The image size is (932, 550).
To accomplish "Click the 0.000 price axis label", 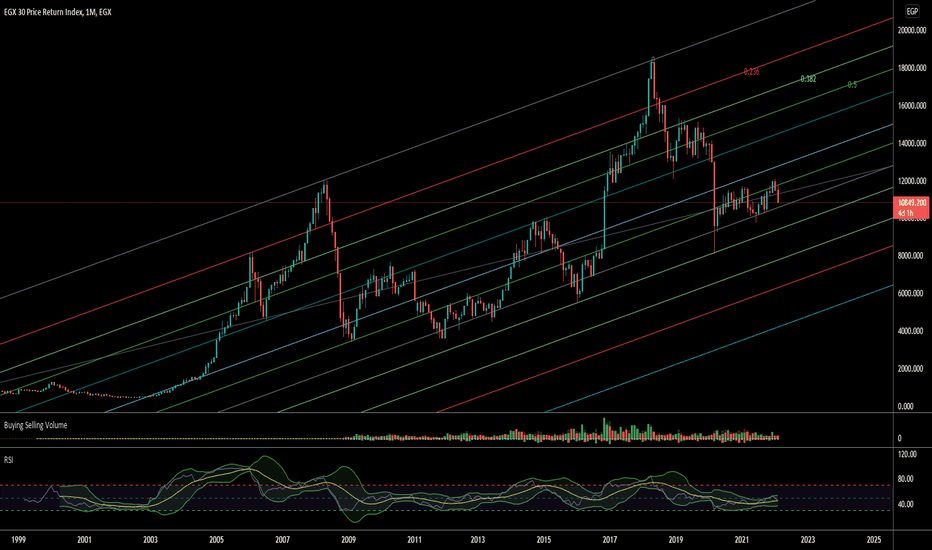I will tap(905, 406).
